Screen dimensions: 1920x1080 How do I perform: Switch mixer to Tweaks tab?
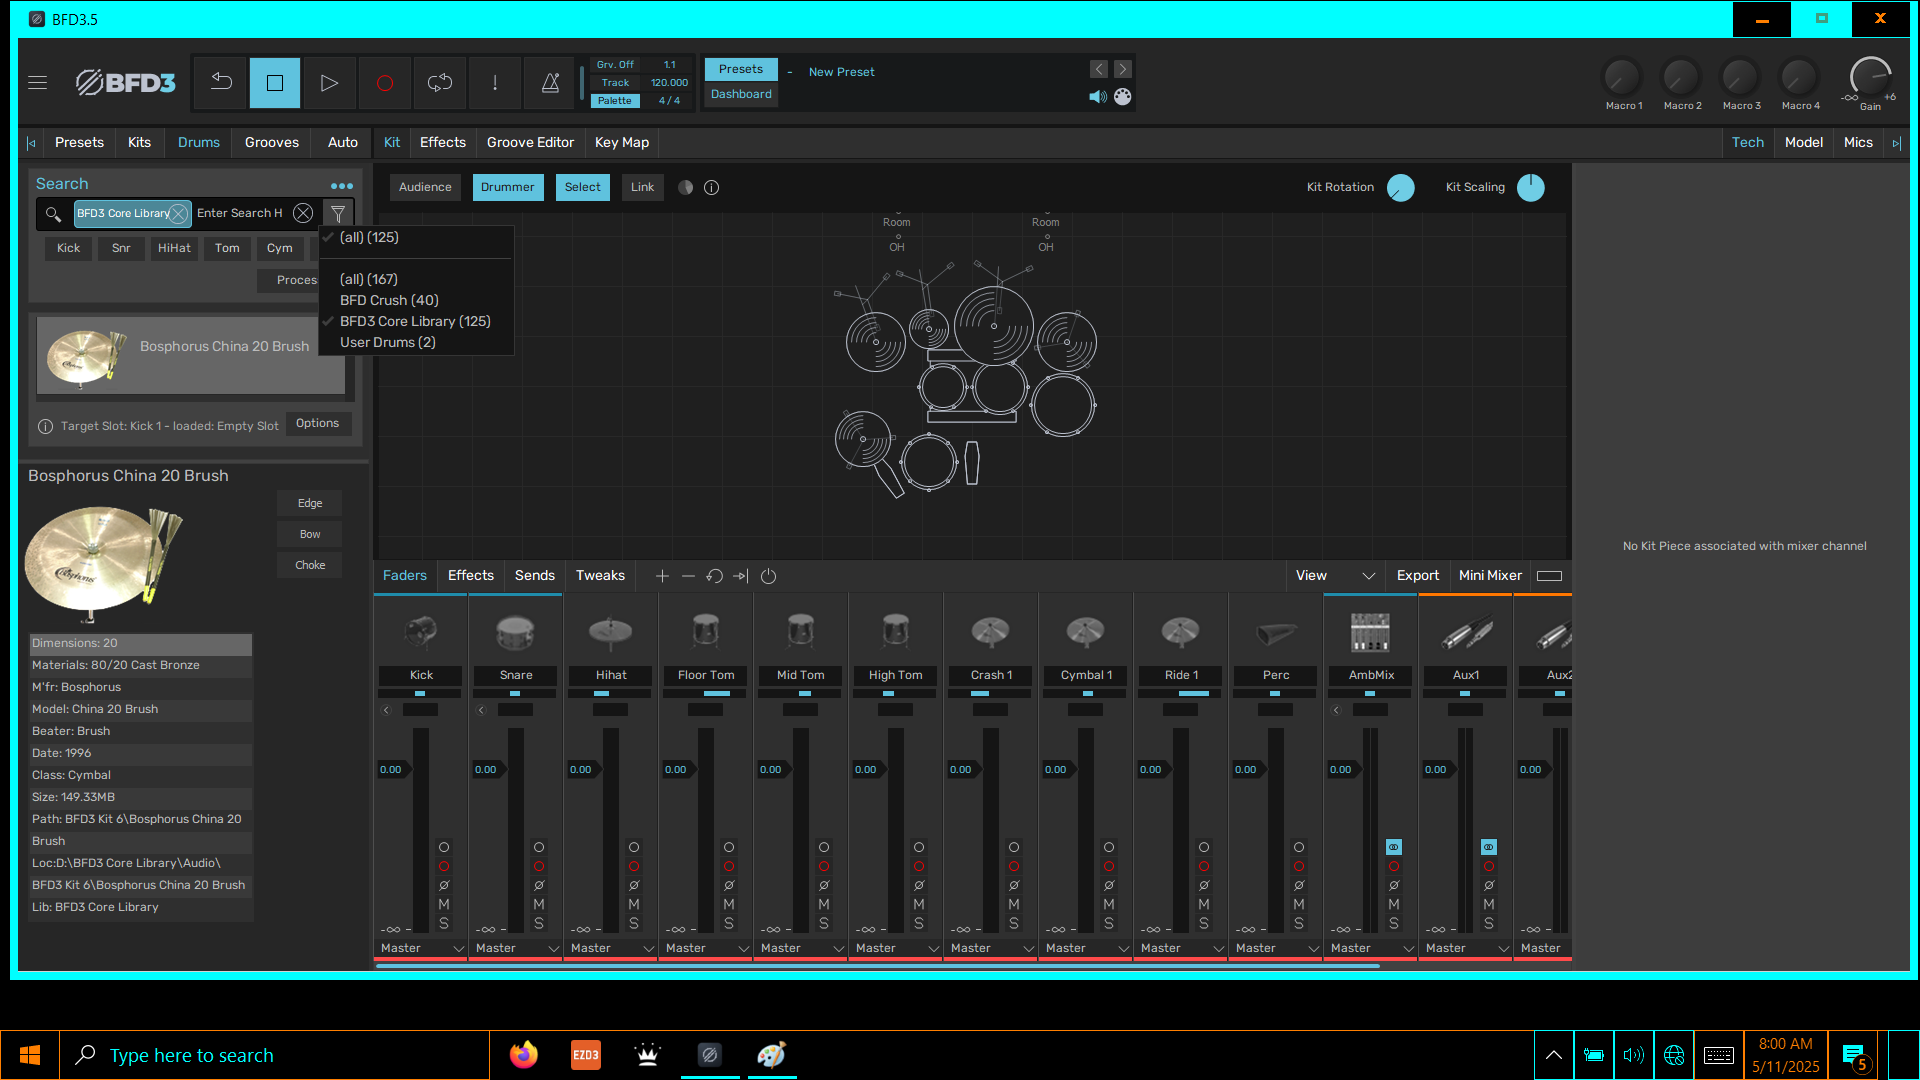pos(600,576)
